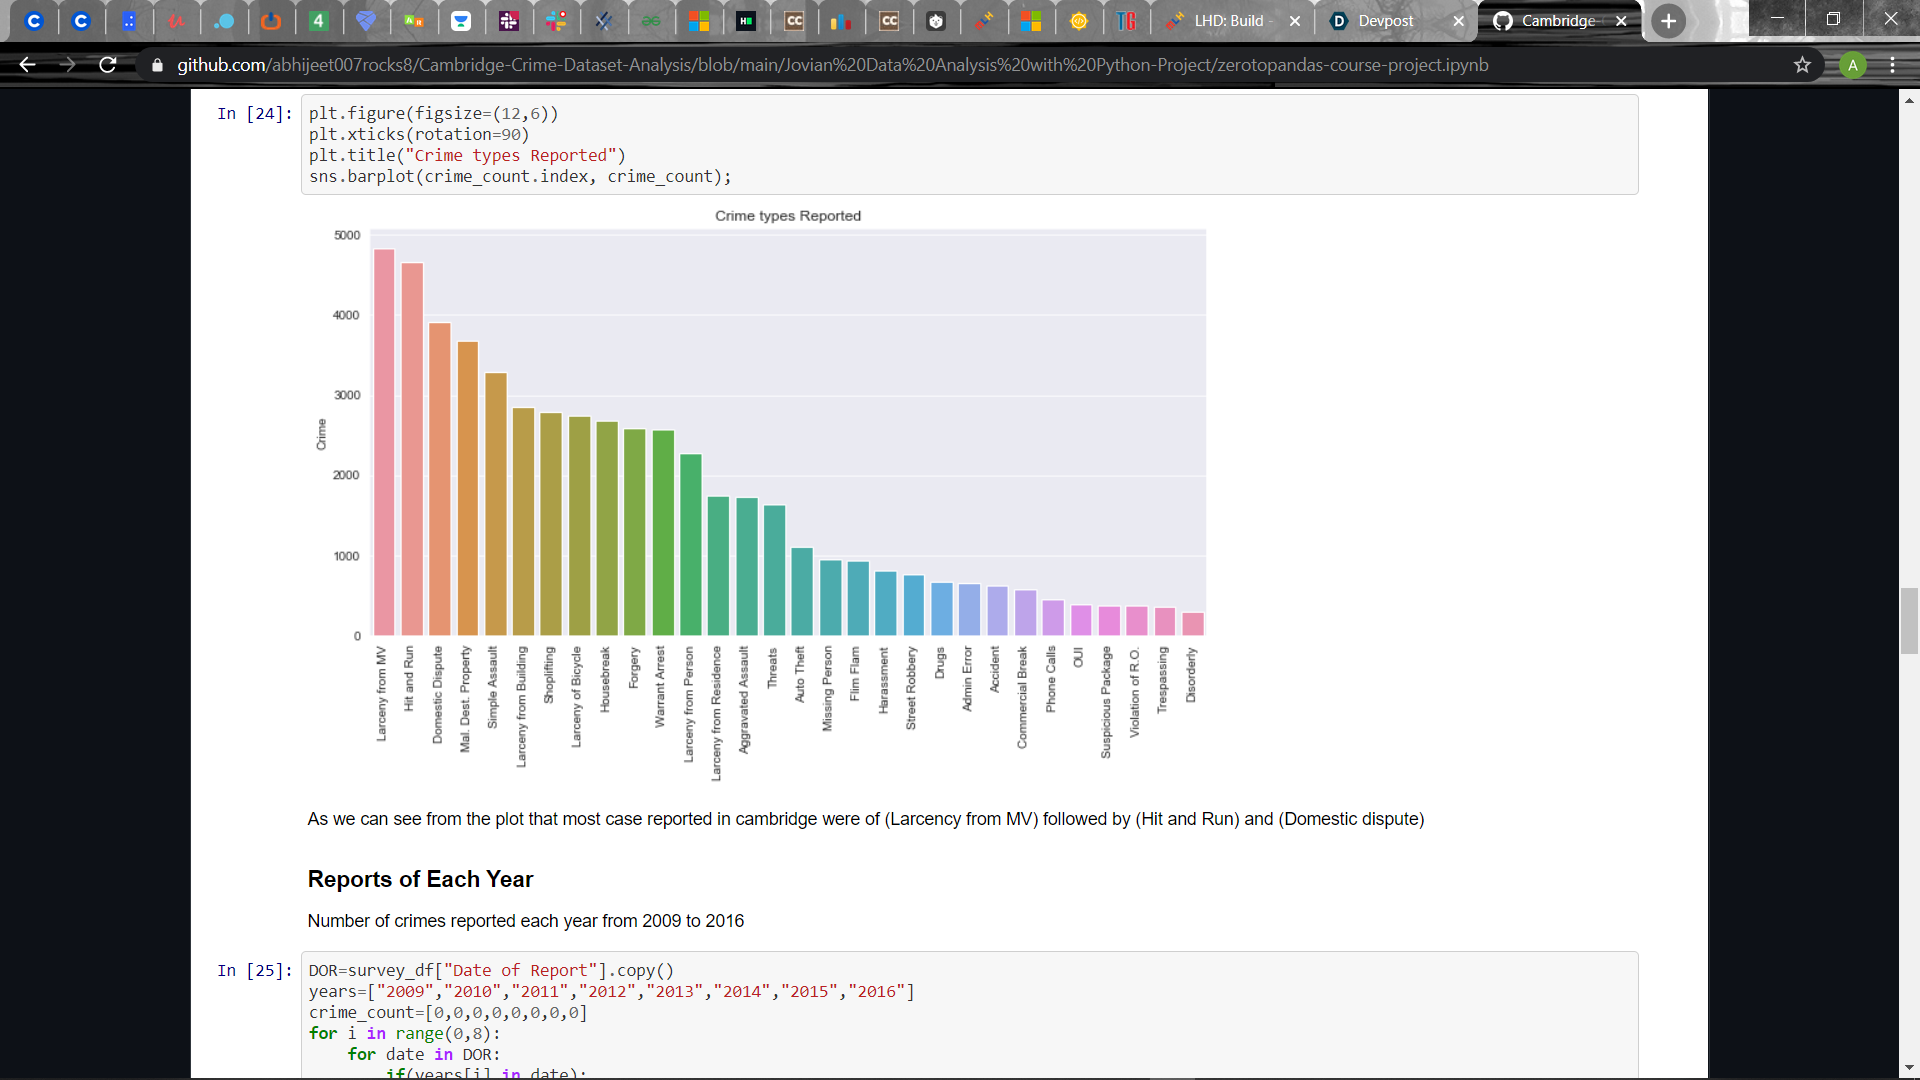Click the browser back arrow
Image resolution: width=1920 pixels, height=1080 pixels.
coord(27,65)
